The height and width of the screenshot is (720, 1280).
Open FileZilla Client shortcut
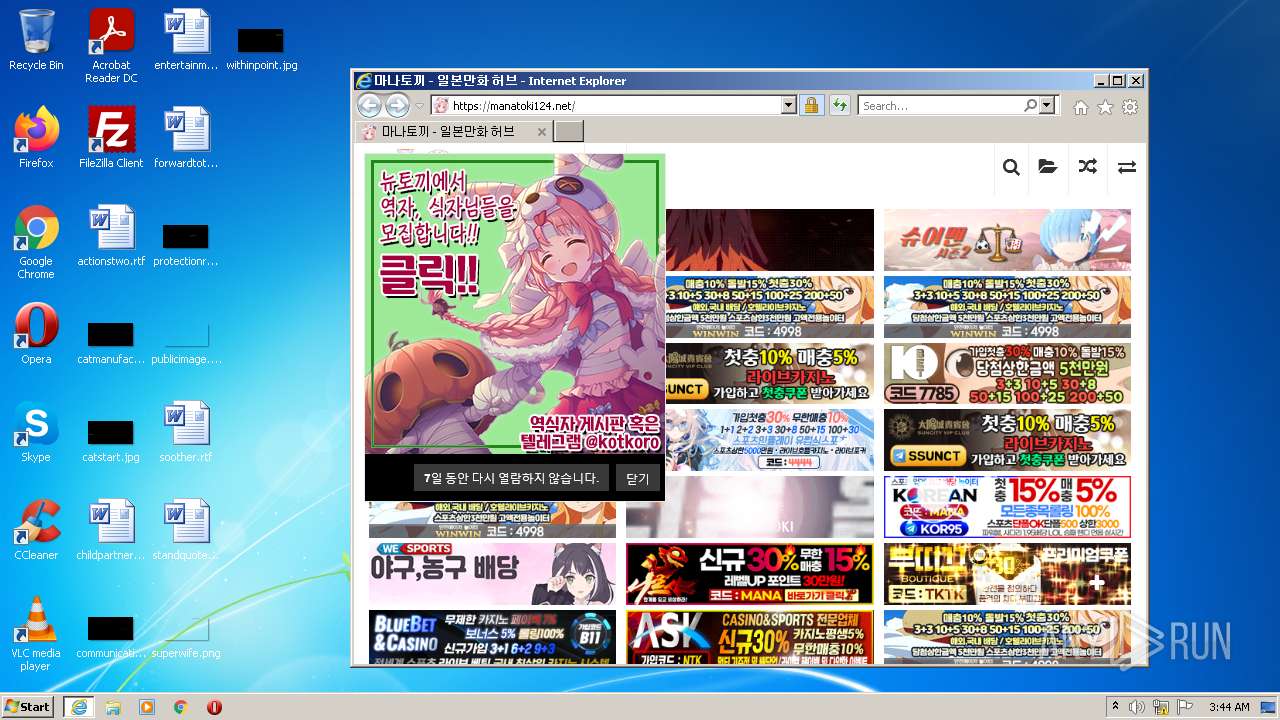(111, 138)
